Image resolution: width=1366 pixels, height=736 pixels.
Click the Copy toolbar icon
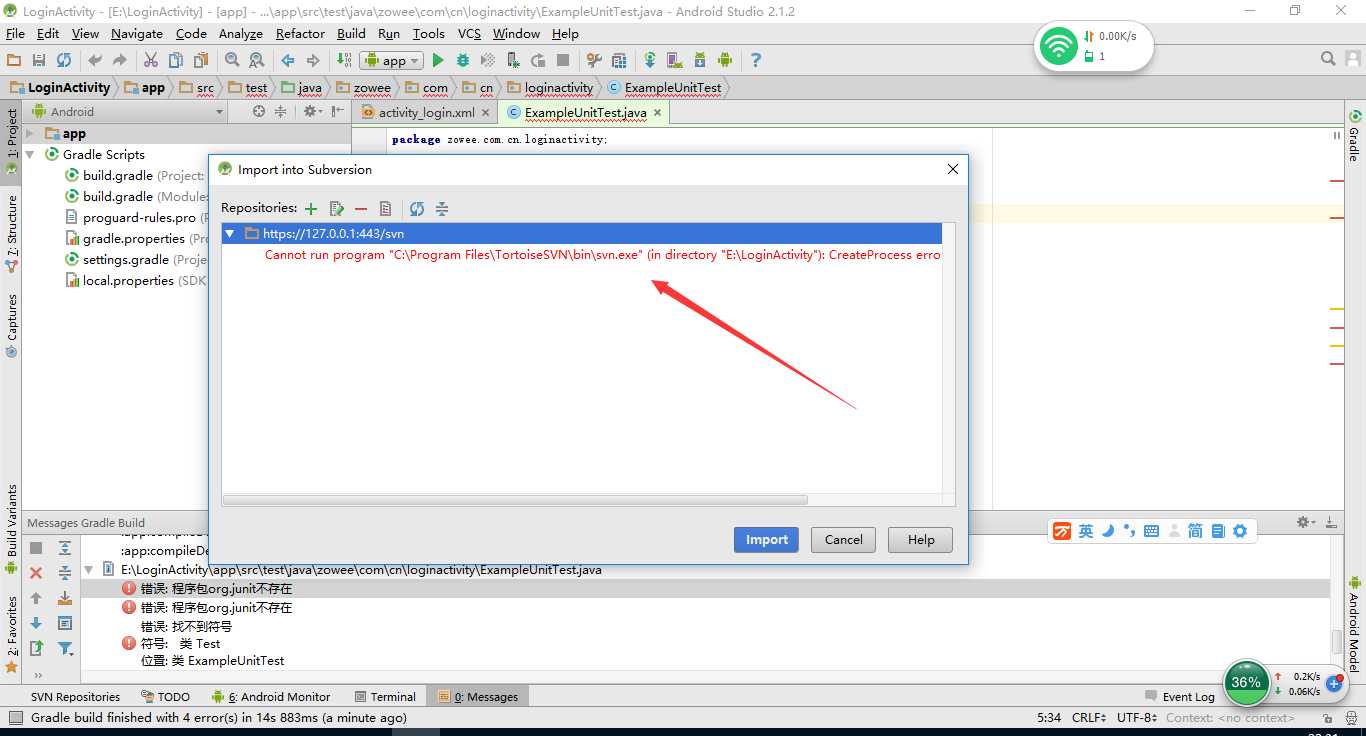point(176,60)
